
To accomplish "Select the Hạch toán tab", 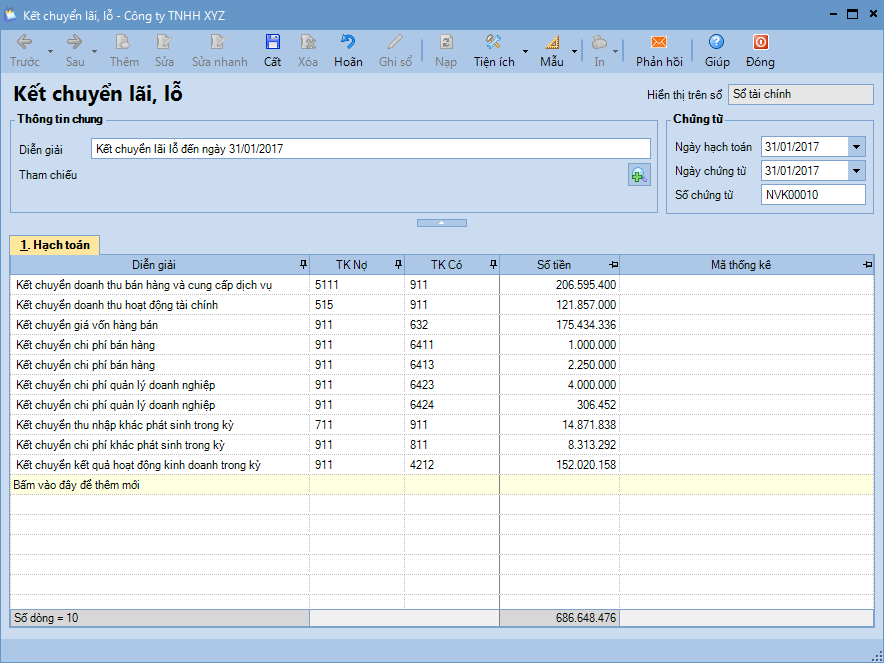I will tap(55, 244).
